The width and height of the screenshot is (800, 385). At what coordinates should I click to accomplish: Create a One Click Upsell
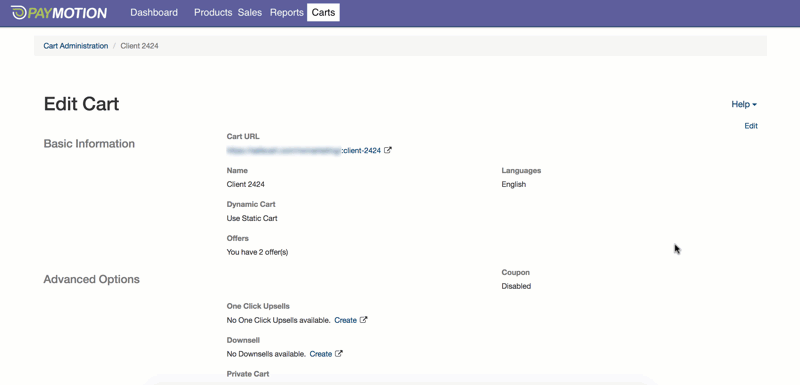click(345, 320)
